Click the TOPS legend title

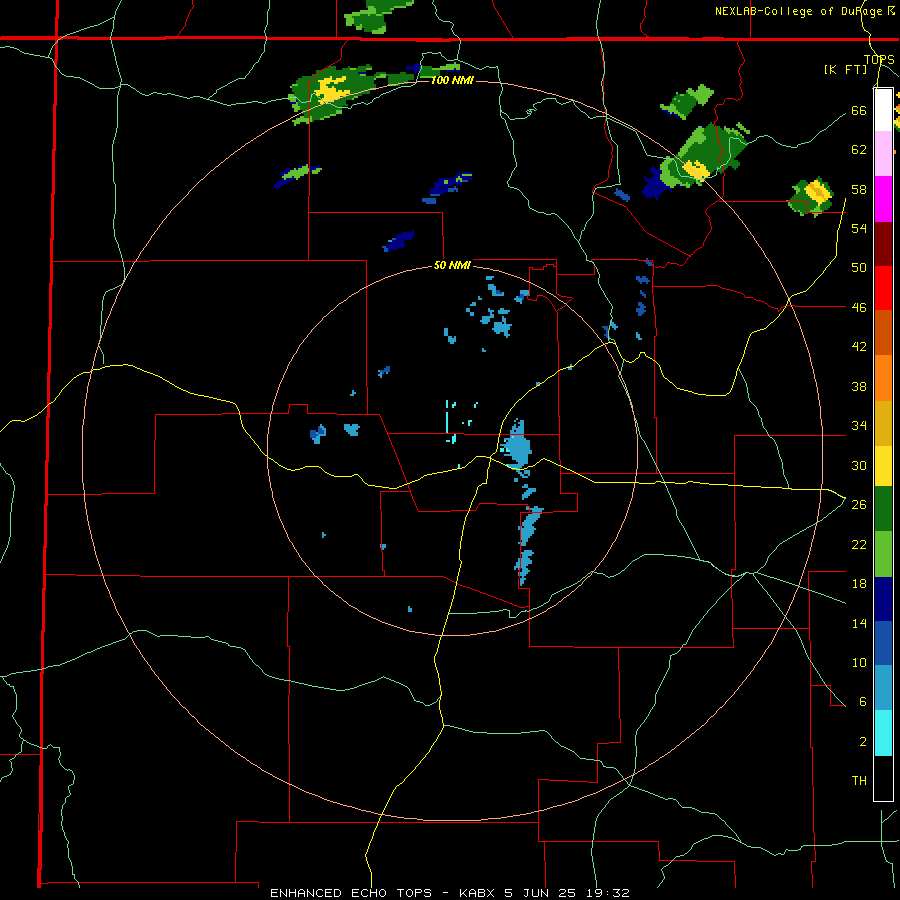879,60
